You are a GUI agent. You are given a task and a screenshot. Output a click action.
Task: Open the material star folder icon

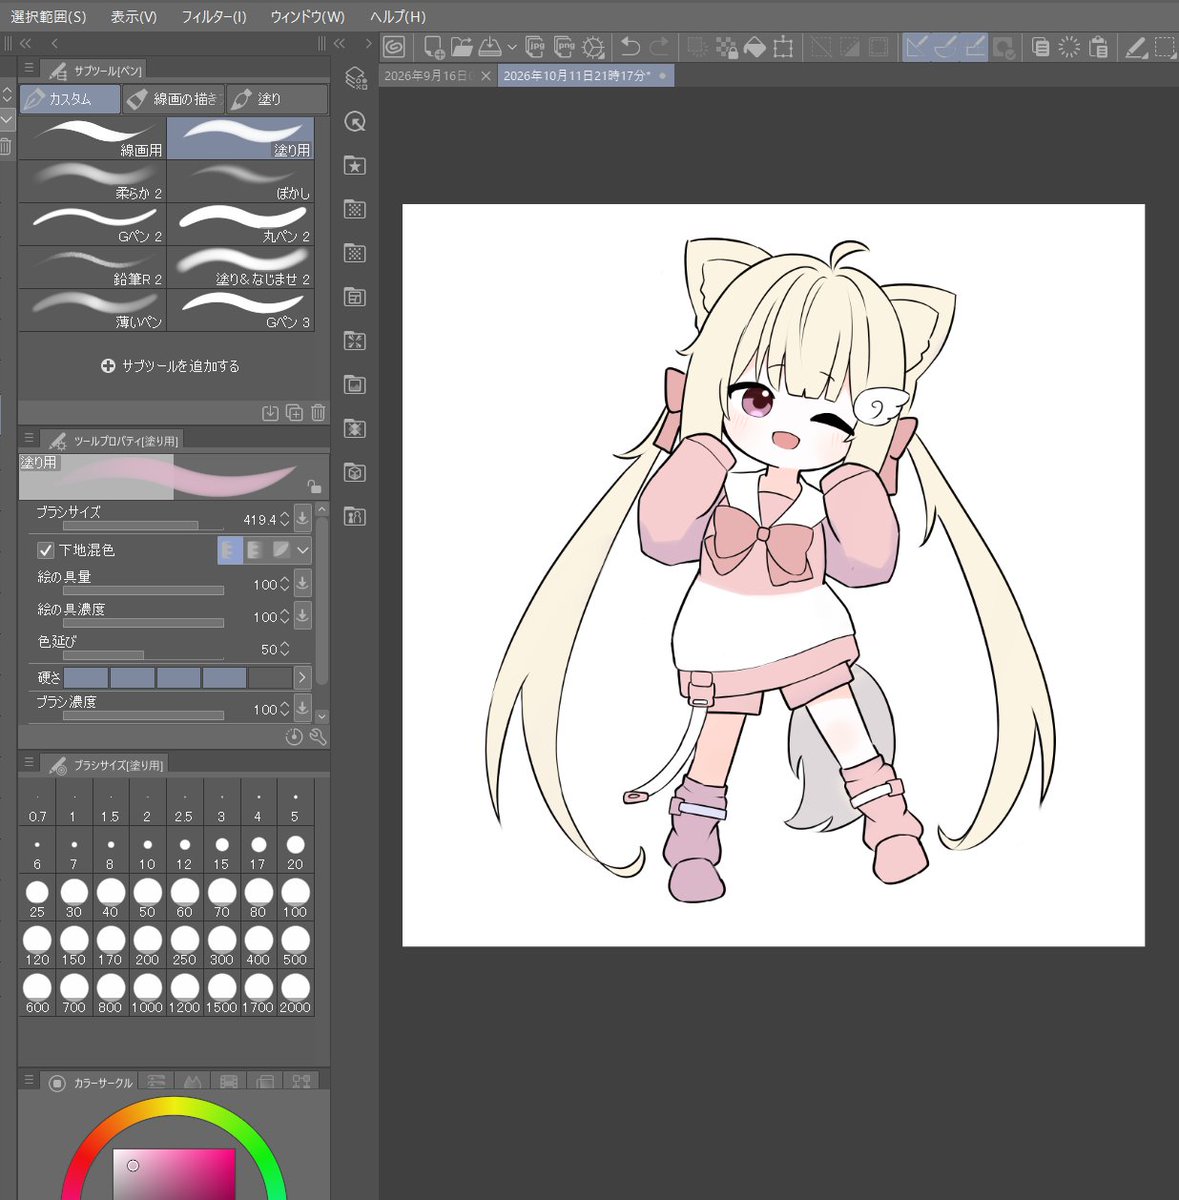click(x=355, y=166)
